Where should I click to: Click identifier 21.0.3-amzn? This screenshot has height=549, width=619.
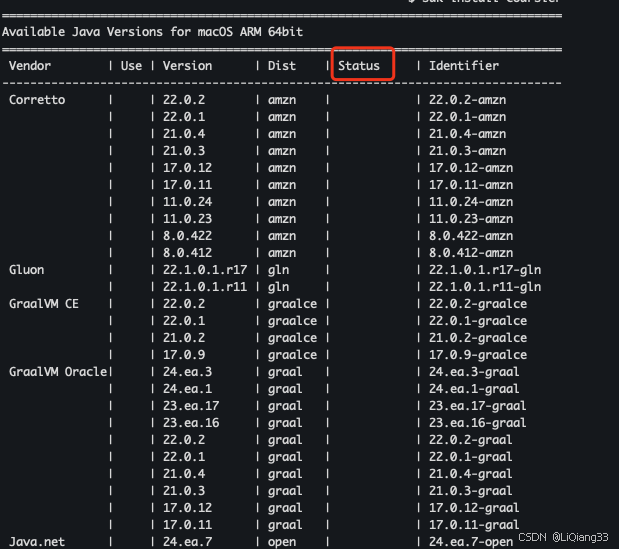[x=467, y=151]
